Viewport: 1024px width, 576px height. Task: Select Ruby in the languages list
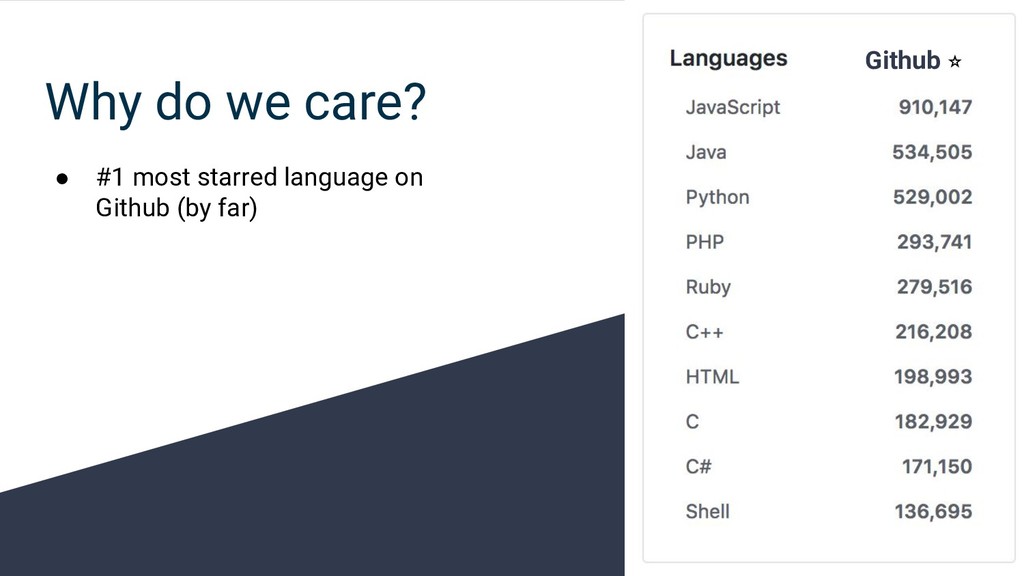coord(708,287)
